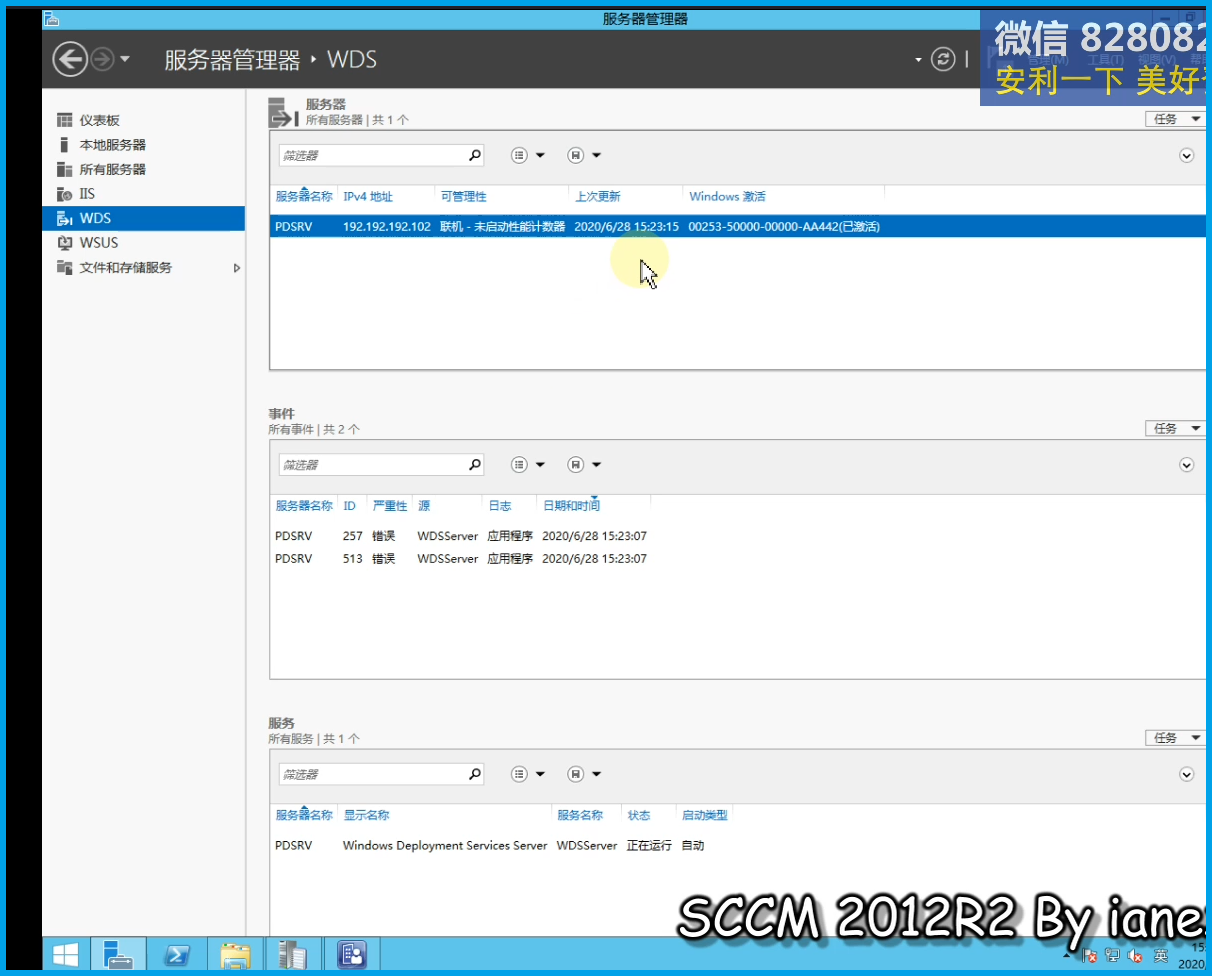Click the network tray icon

point(1112,956)
